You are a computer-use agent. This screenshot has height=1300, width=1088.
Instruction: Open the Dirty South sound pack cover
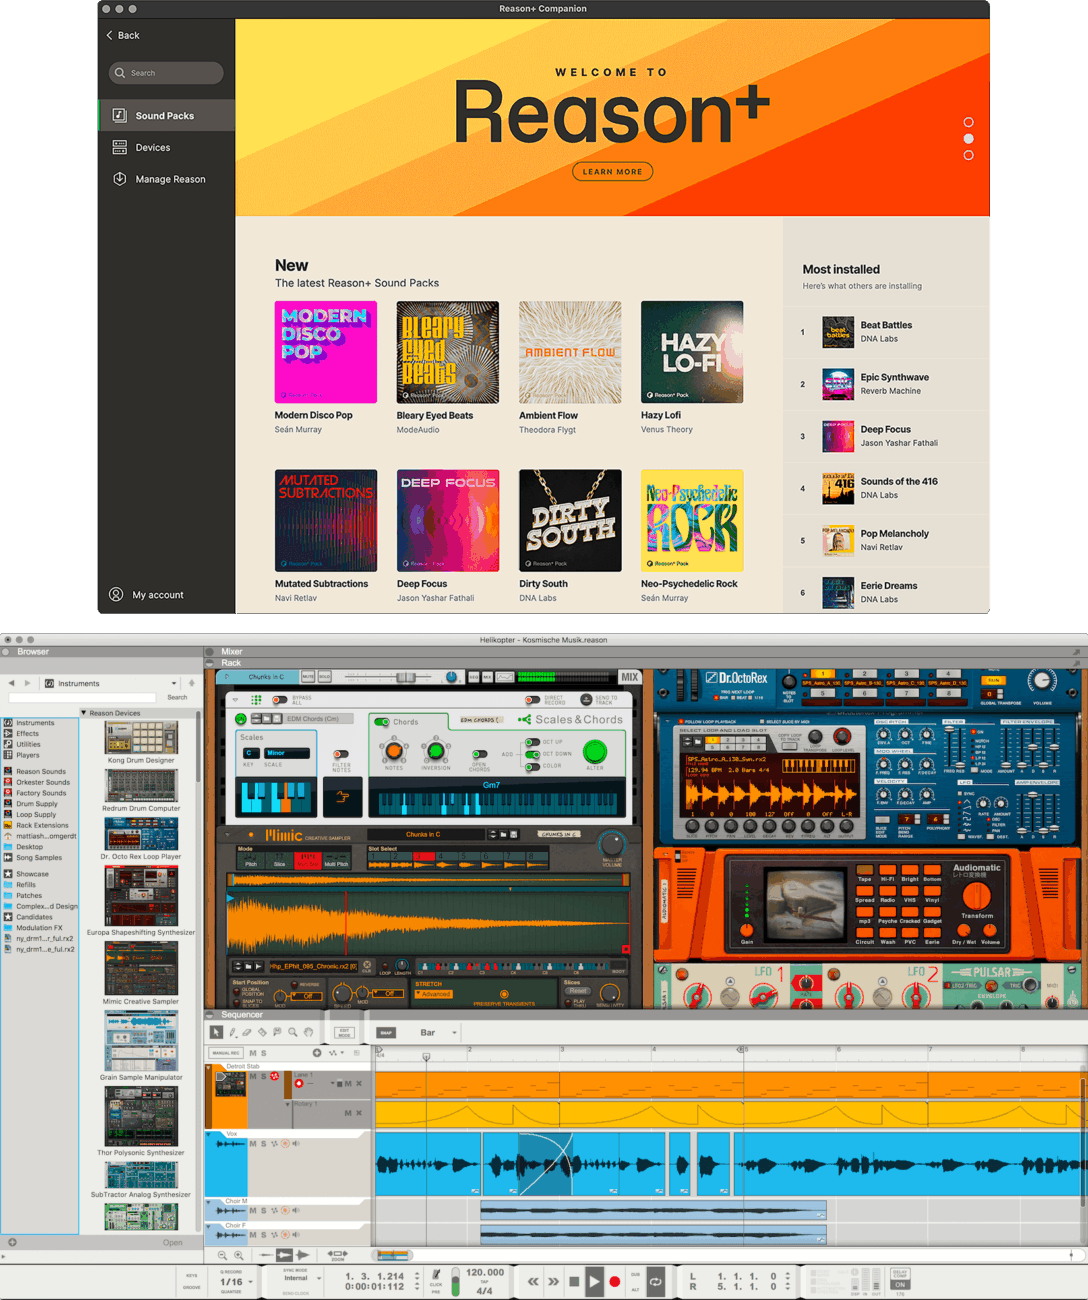pos(570,520)
